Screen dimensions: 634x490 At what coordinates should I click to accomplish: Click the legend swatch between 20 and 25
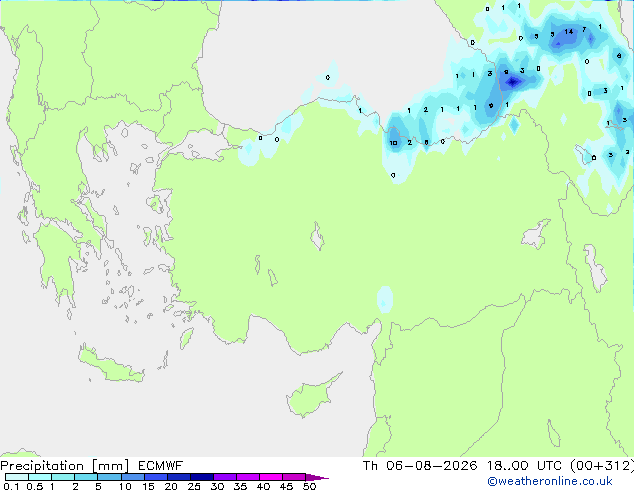[x=178, y=477]
